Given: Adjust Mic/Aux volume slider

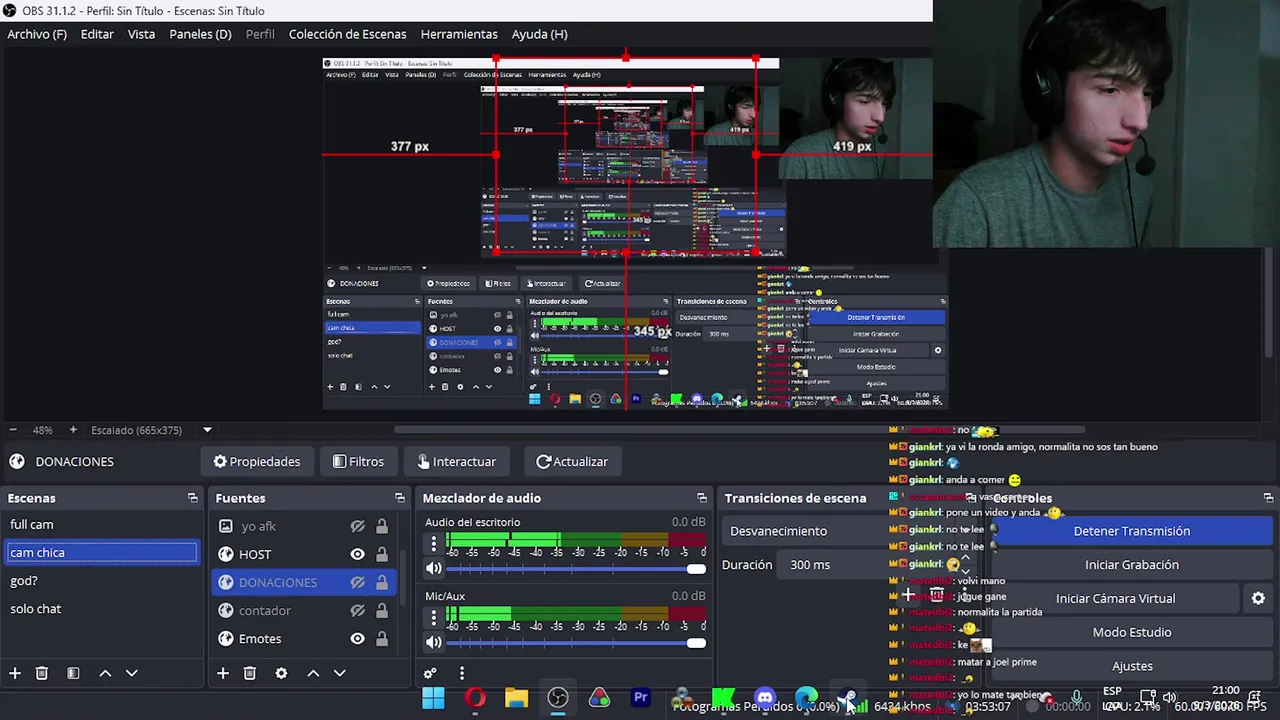Looking at the screenshot, I should [x=575, y=642].
